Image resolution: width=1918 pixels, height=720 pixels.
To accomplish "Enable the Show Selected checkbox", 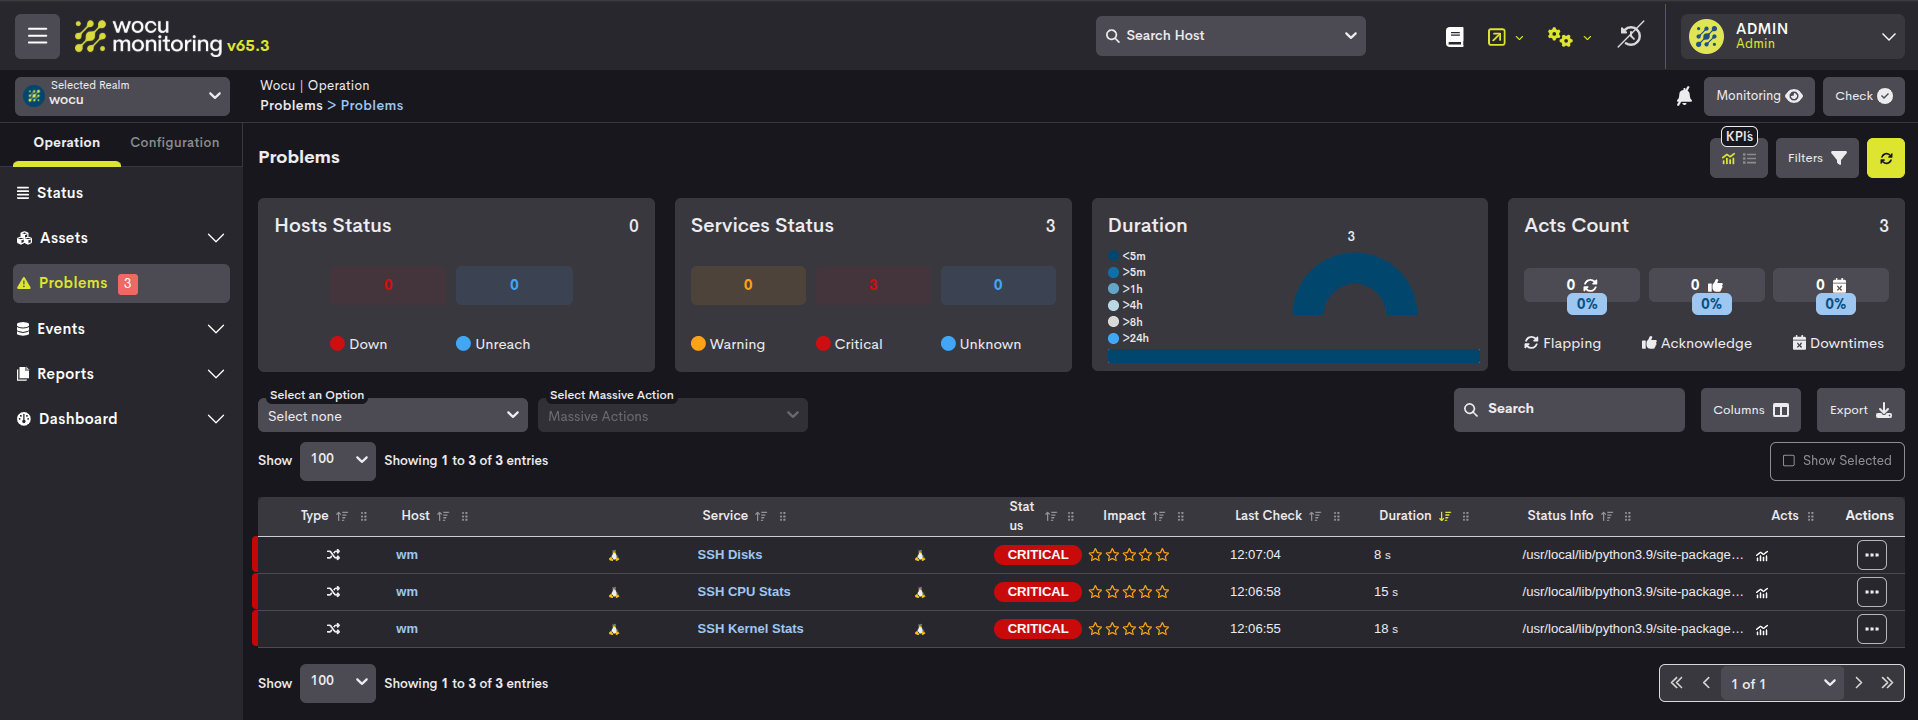I will (x=1789, y=461).
